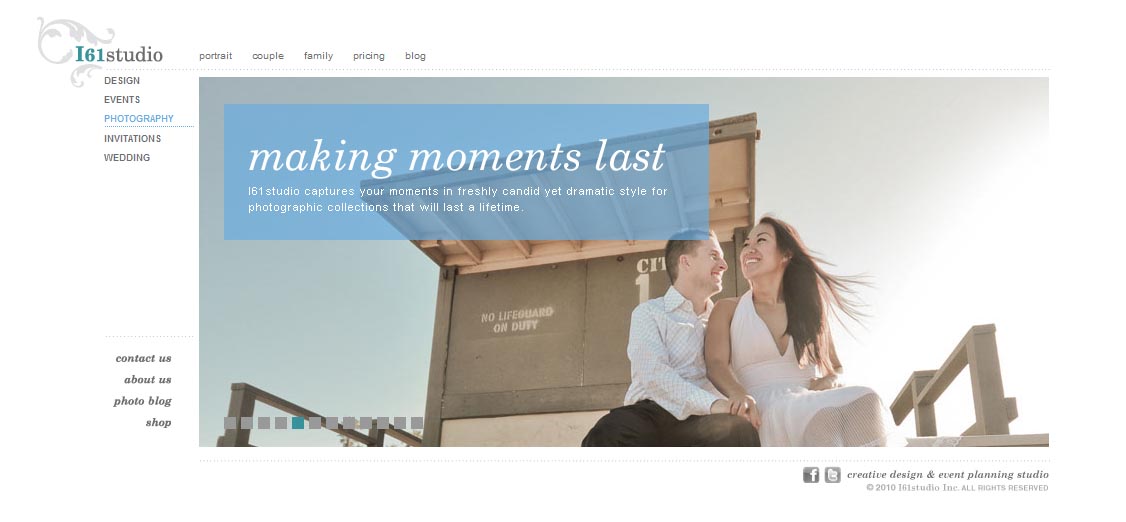Open INVITATIONS in the side menu
This screenshot has height=522, width=1126.
coord(132,139)
